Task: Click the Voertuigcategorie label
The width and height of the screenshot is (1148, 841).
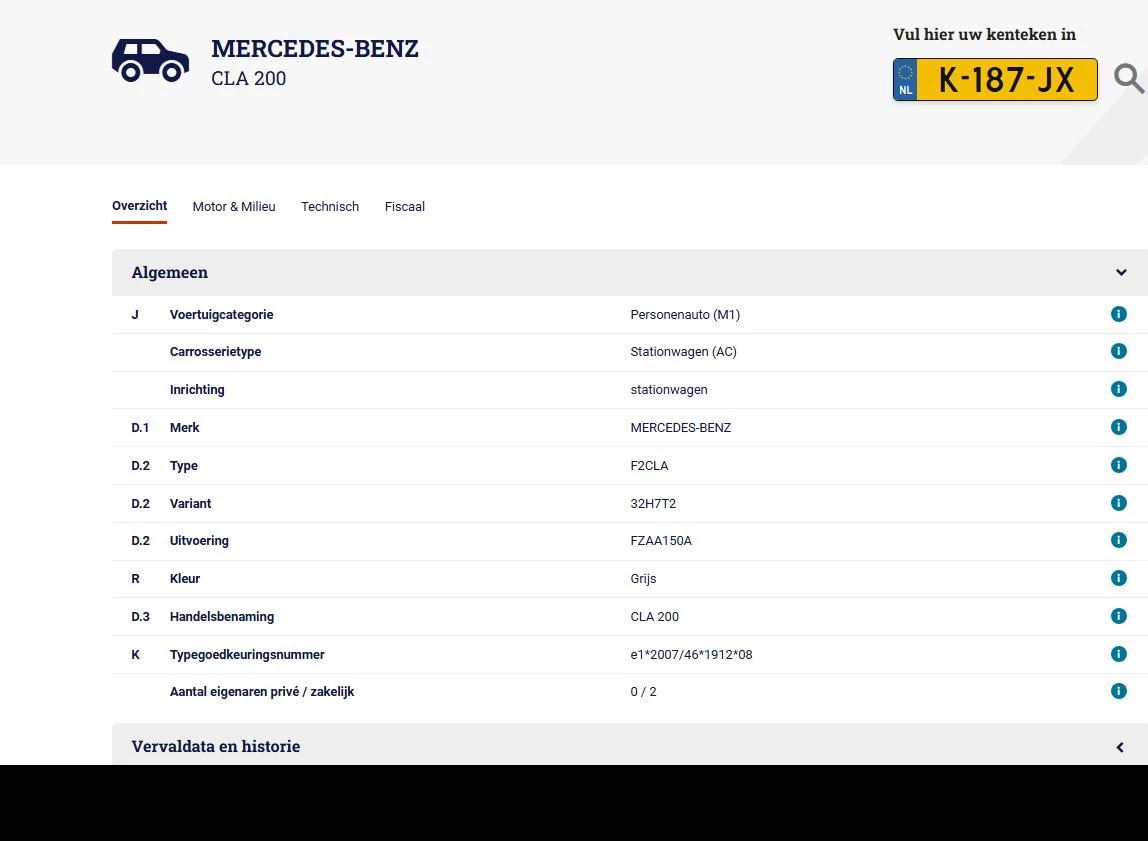Action: click(x=221, y=314)
